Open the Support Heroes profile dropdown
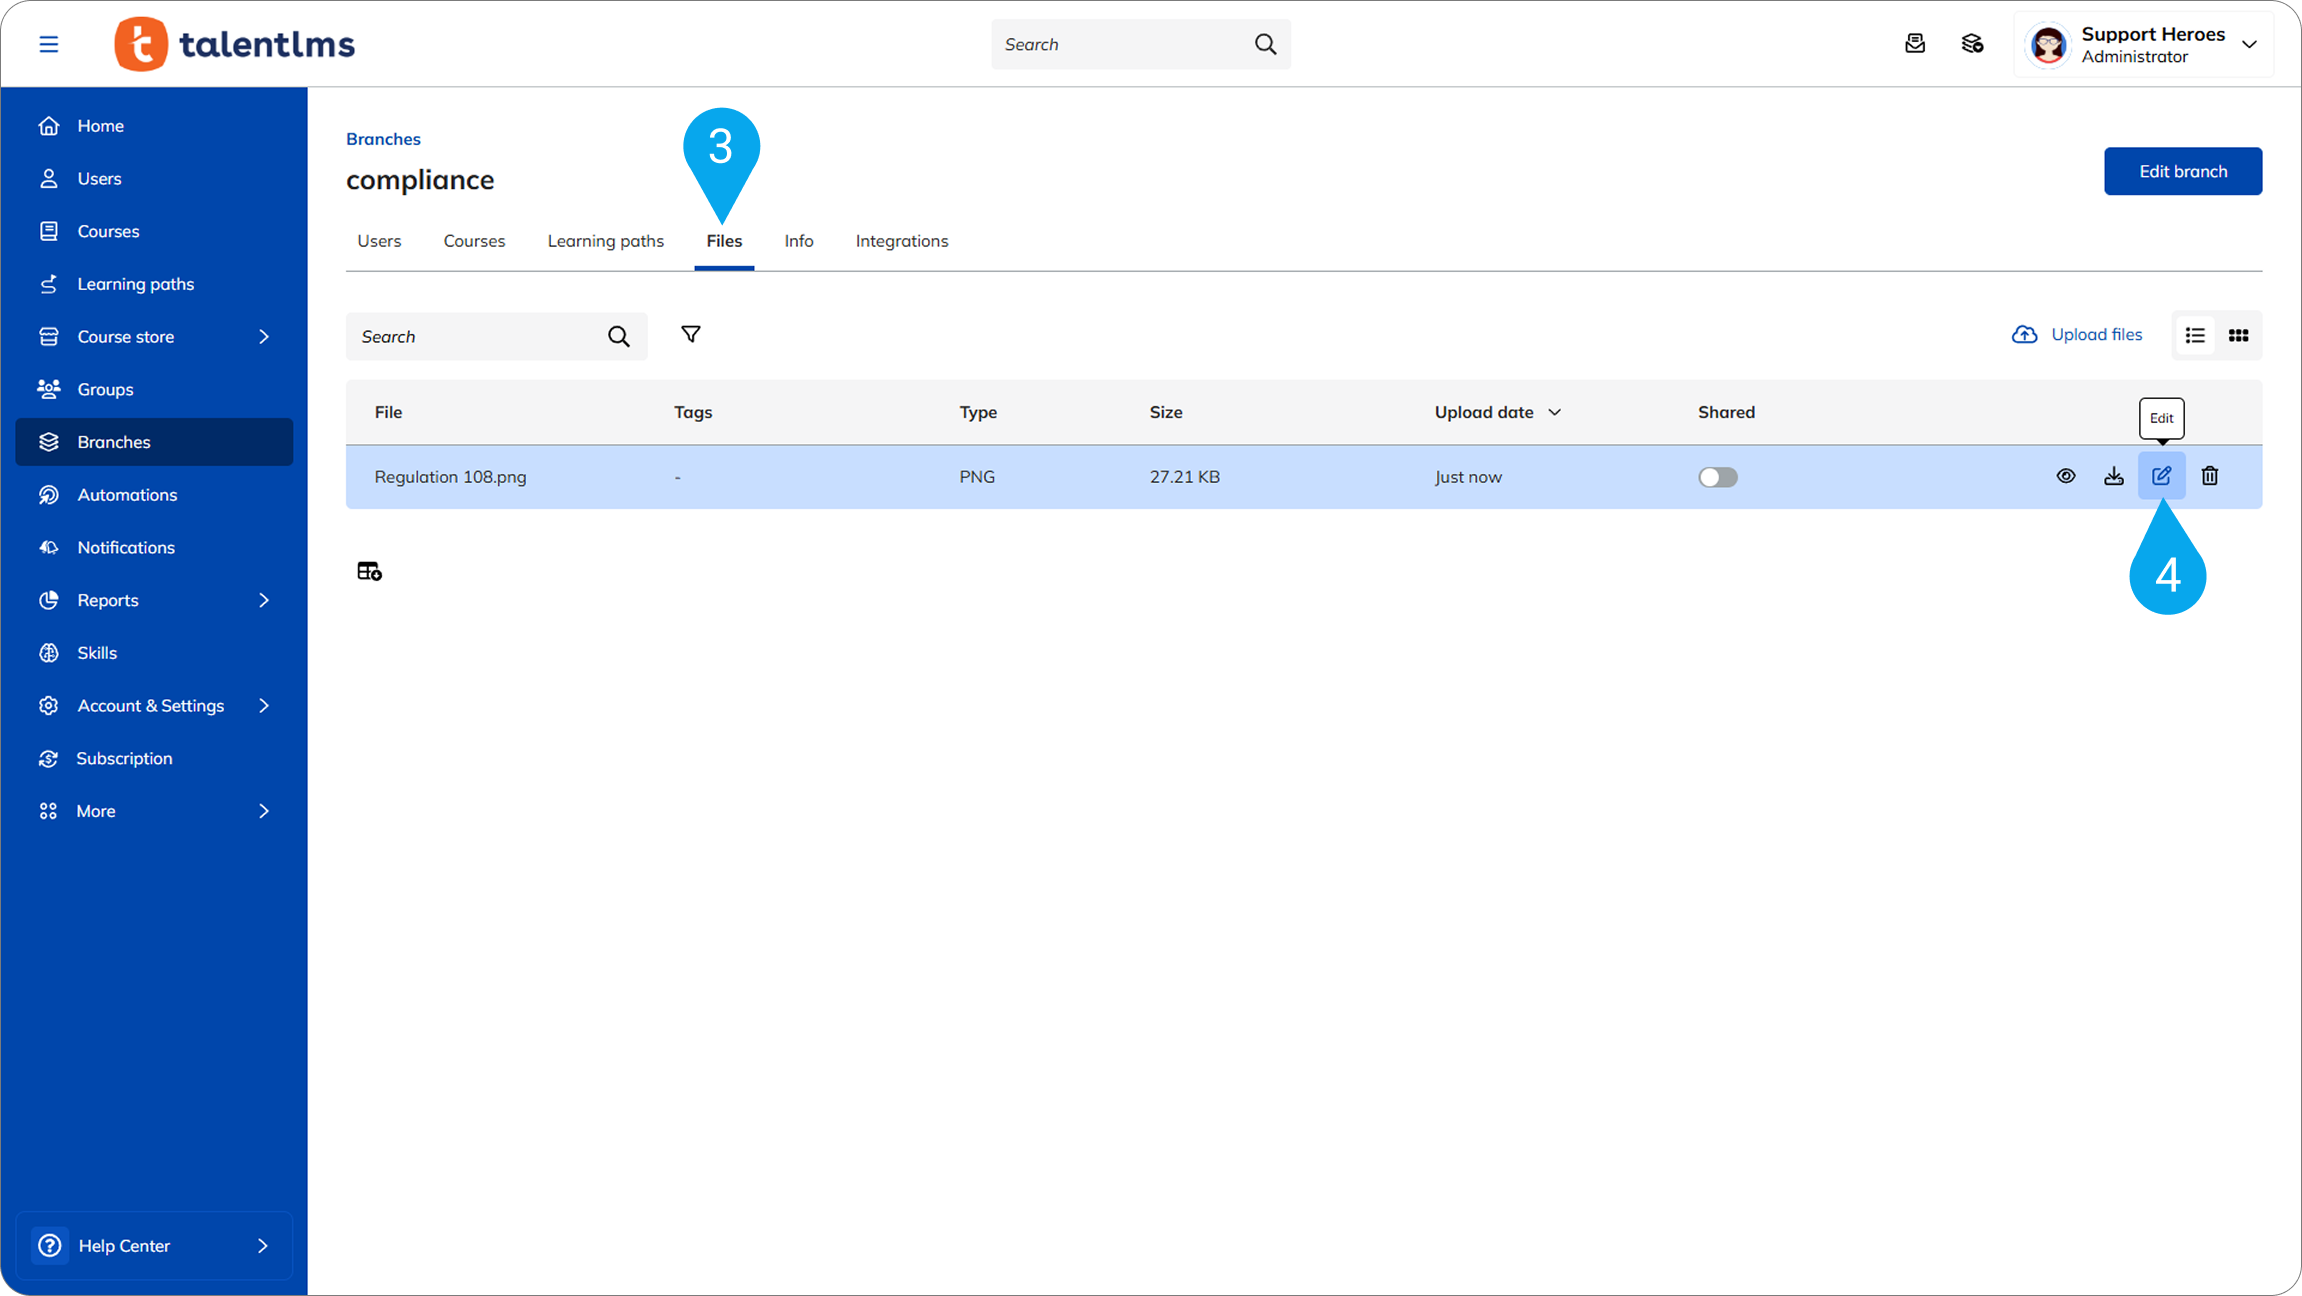This screenshot has width=2302, height=1296. pos(2249,44)
